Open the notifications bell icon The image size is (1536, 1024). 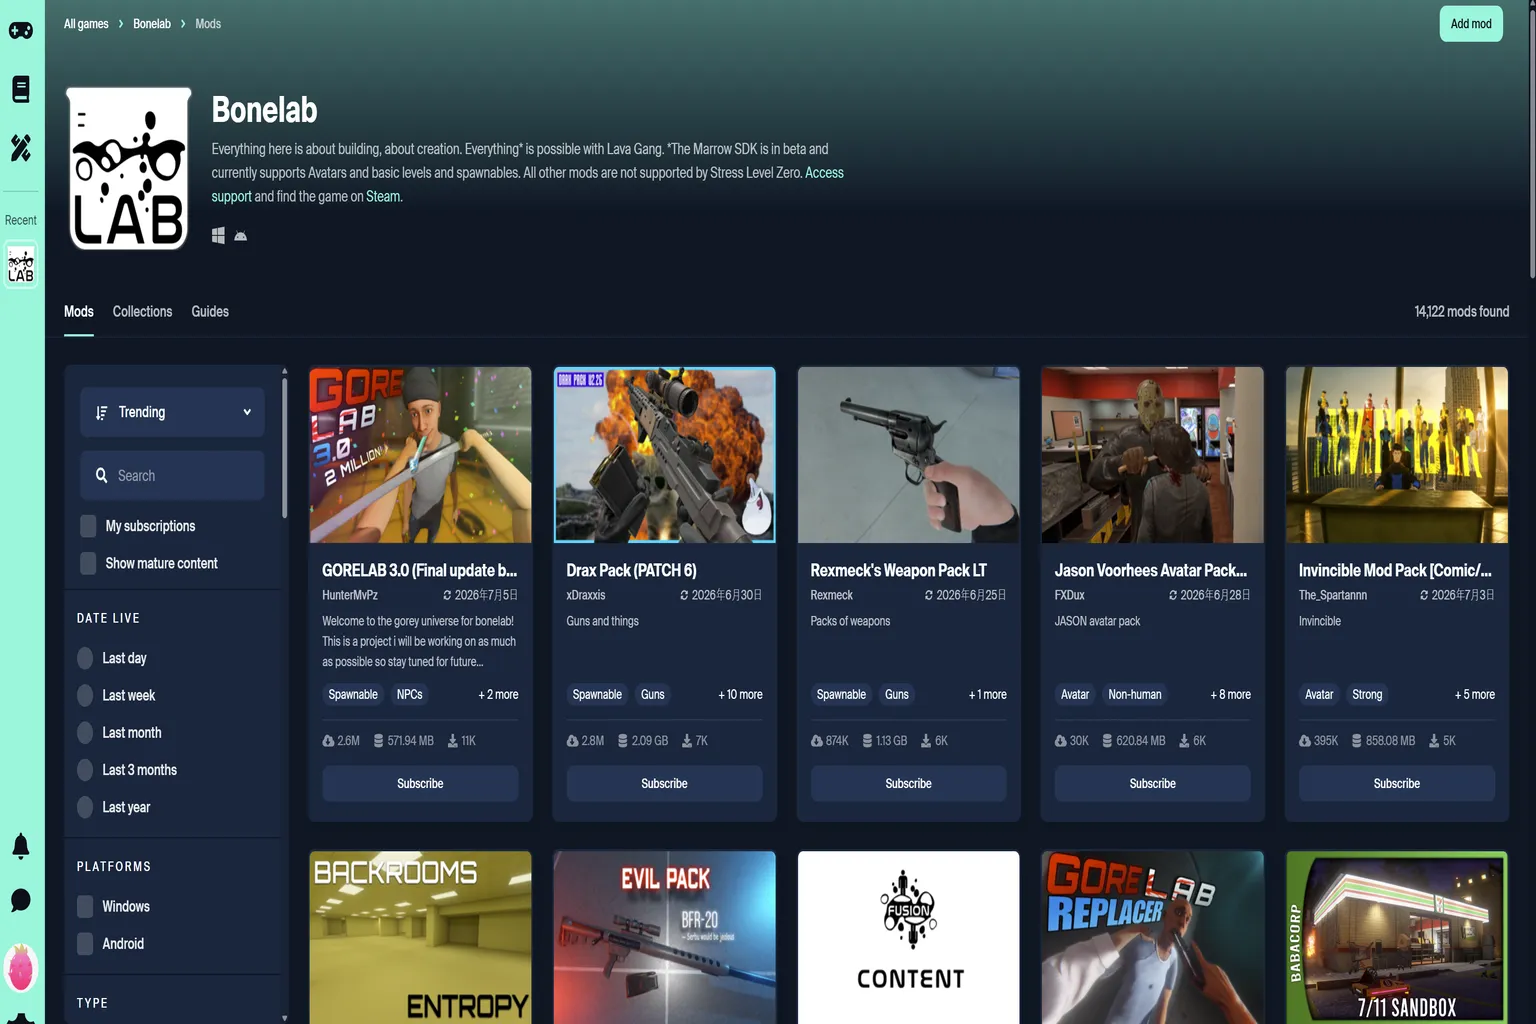(x=21, y=846)
